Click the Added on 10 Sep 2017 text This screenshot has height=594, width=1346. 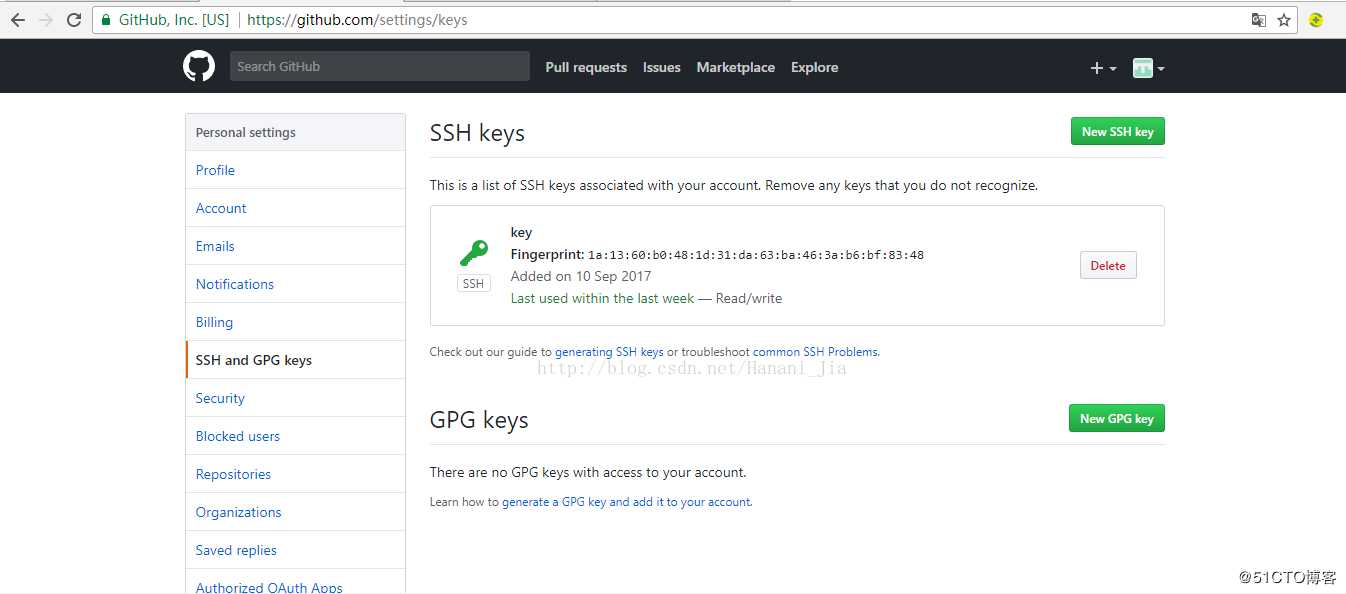(x=580, y=276)
